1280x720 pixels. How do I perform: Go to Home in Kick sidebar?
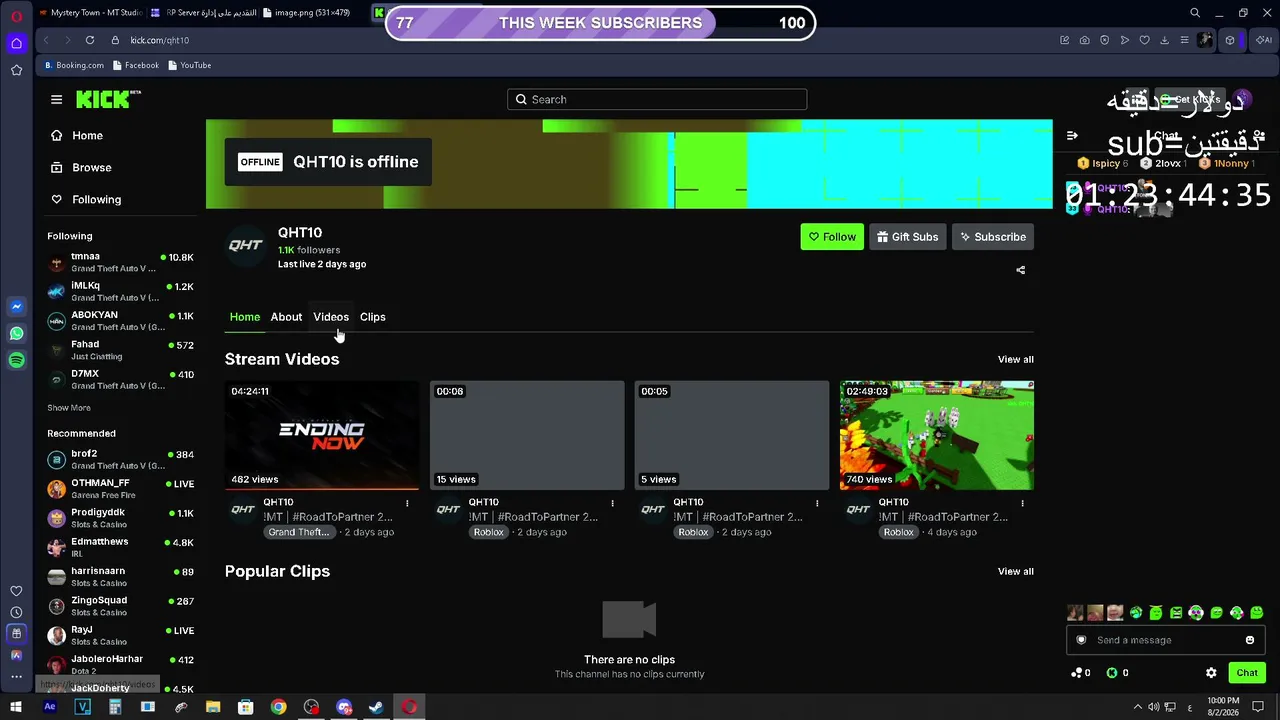point(77,136)
